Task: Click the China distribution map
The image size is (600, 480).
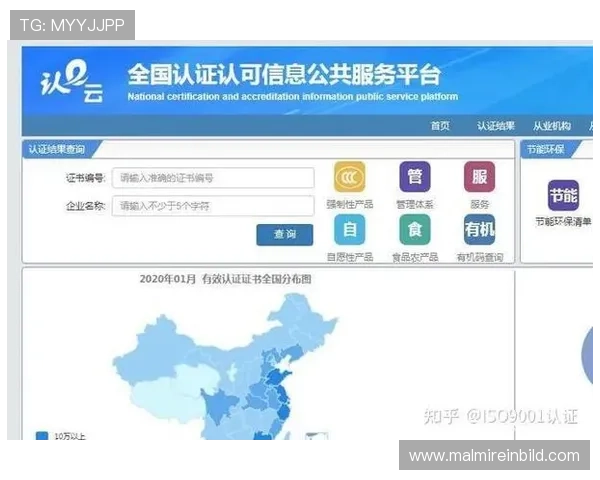Action: 226,367
